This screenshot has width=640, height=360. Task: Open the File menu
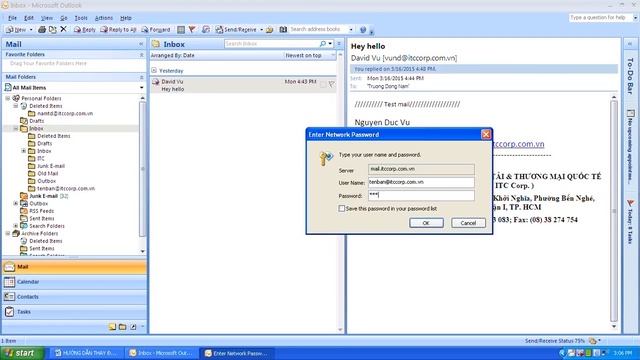[13, 18]
